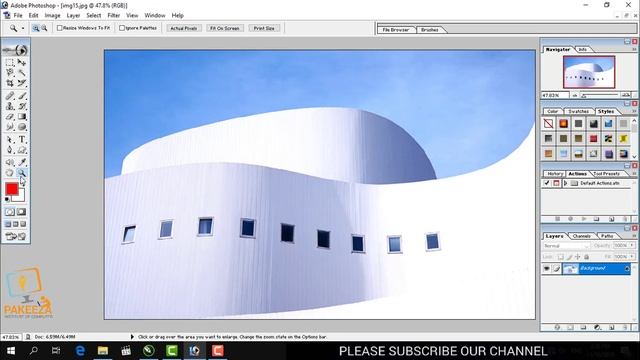This screenshot has width=640, height=360.
Task: Choose Zoom In mode in options bar
Action: pos(36,28)
